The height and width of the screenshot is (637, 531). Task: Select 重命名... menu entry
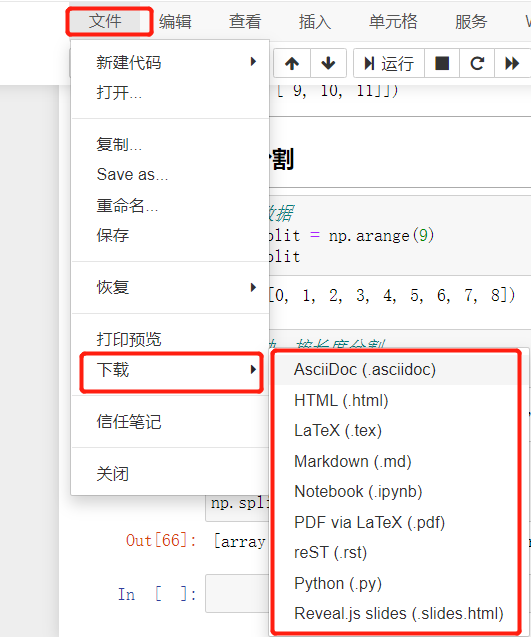(170, 205)
